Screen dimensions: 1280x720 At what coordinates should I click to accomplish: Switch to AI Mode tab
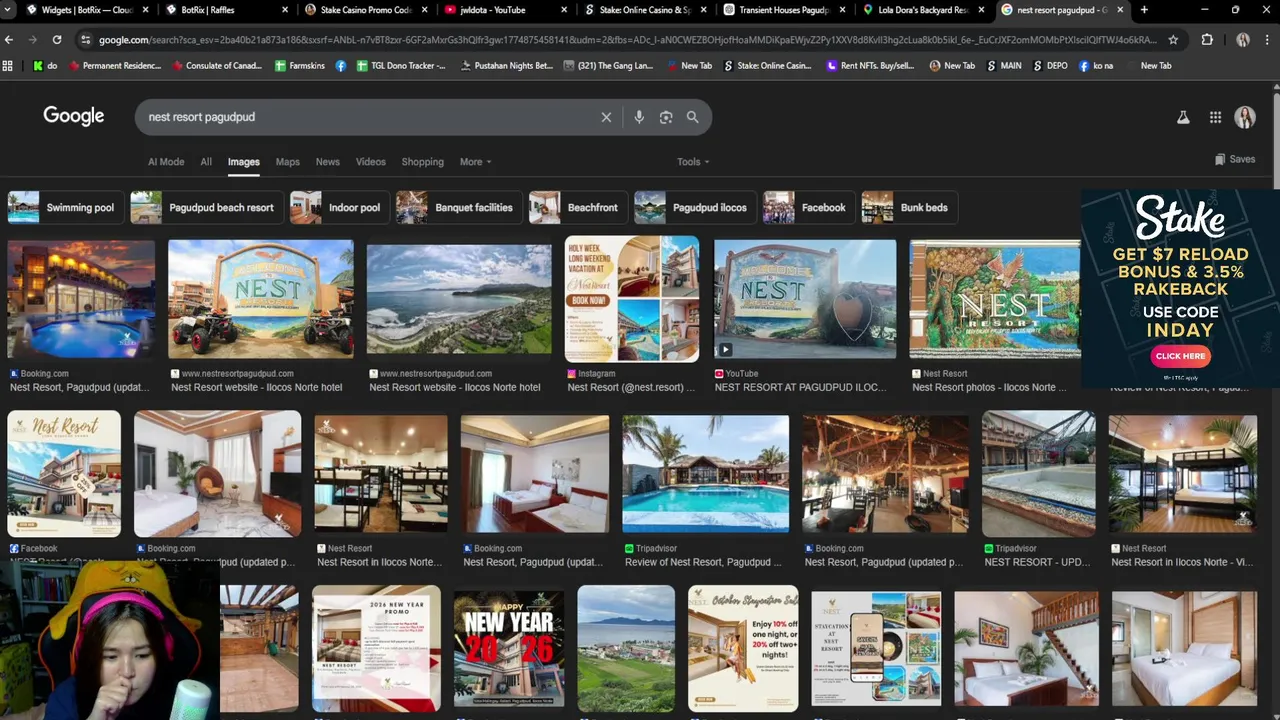click(x=166, y=162)
